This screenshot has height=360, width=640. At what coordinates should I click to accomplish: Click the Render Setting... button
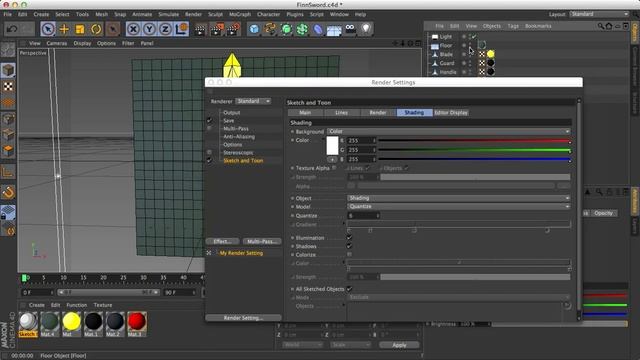point(243,318)
